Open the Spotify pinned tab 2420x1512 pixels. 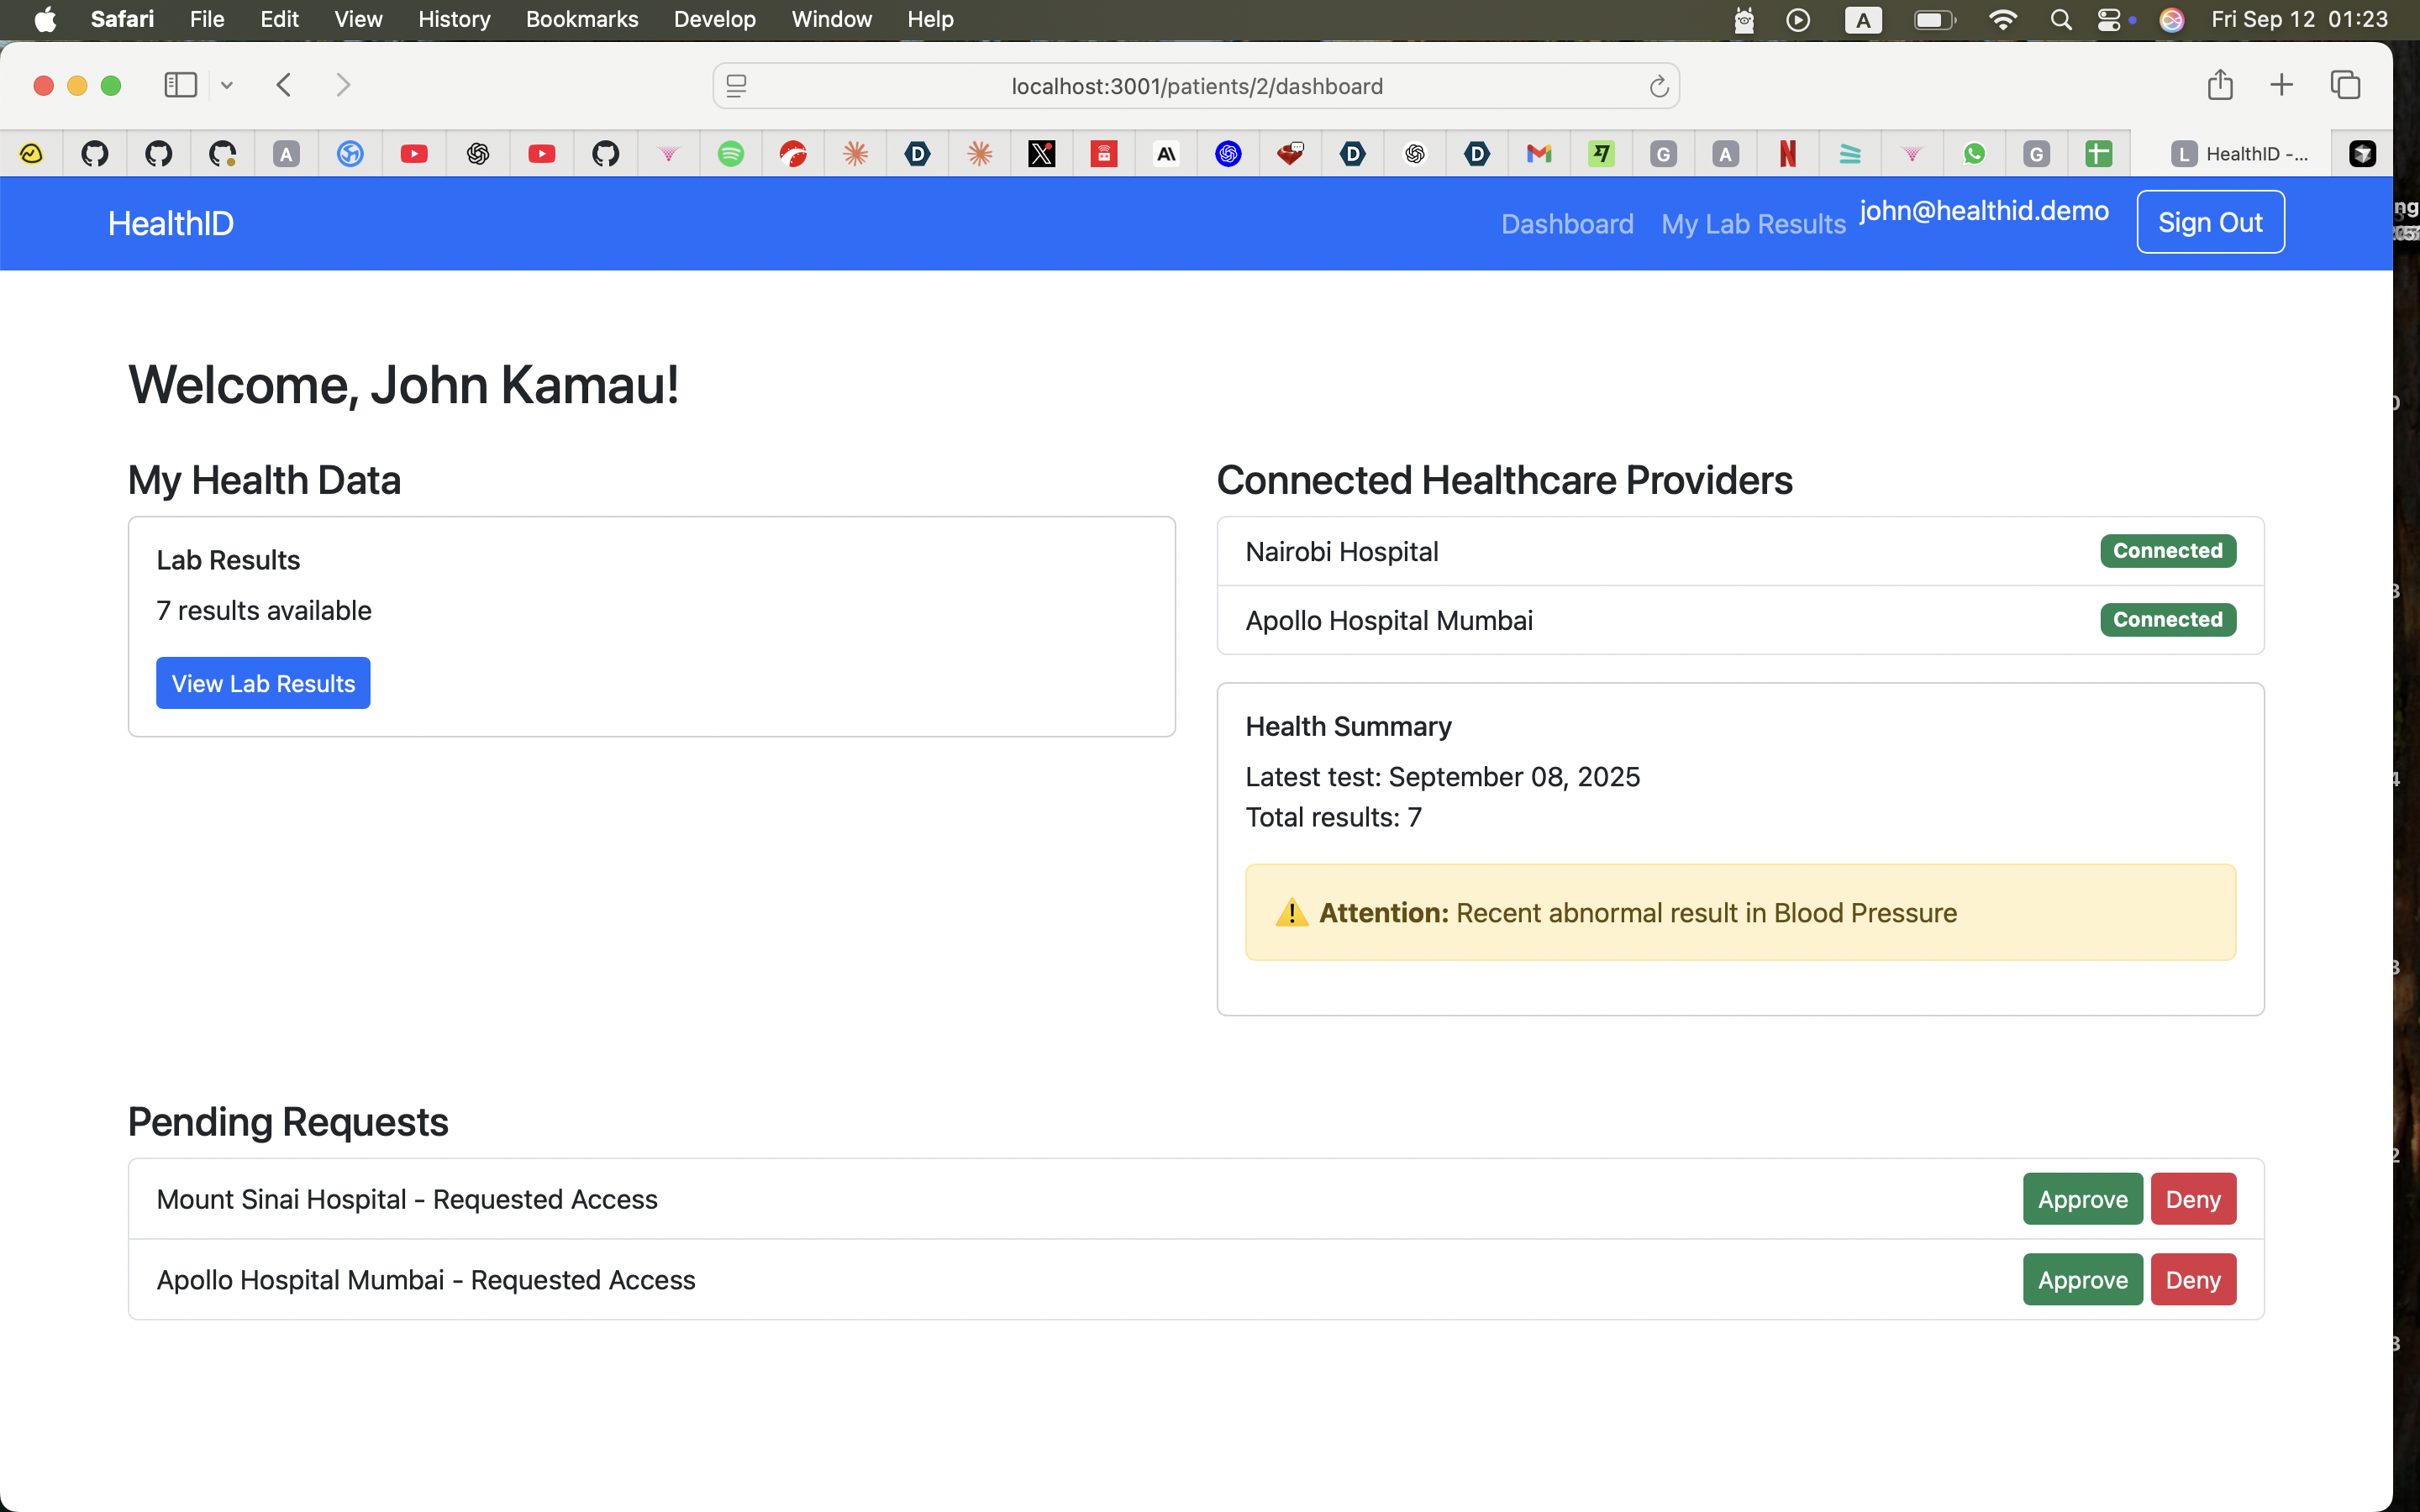coord(731,153)
